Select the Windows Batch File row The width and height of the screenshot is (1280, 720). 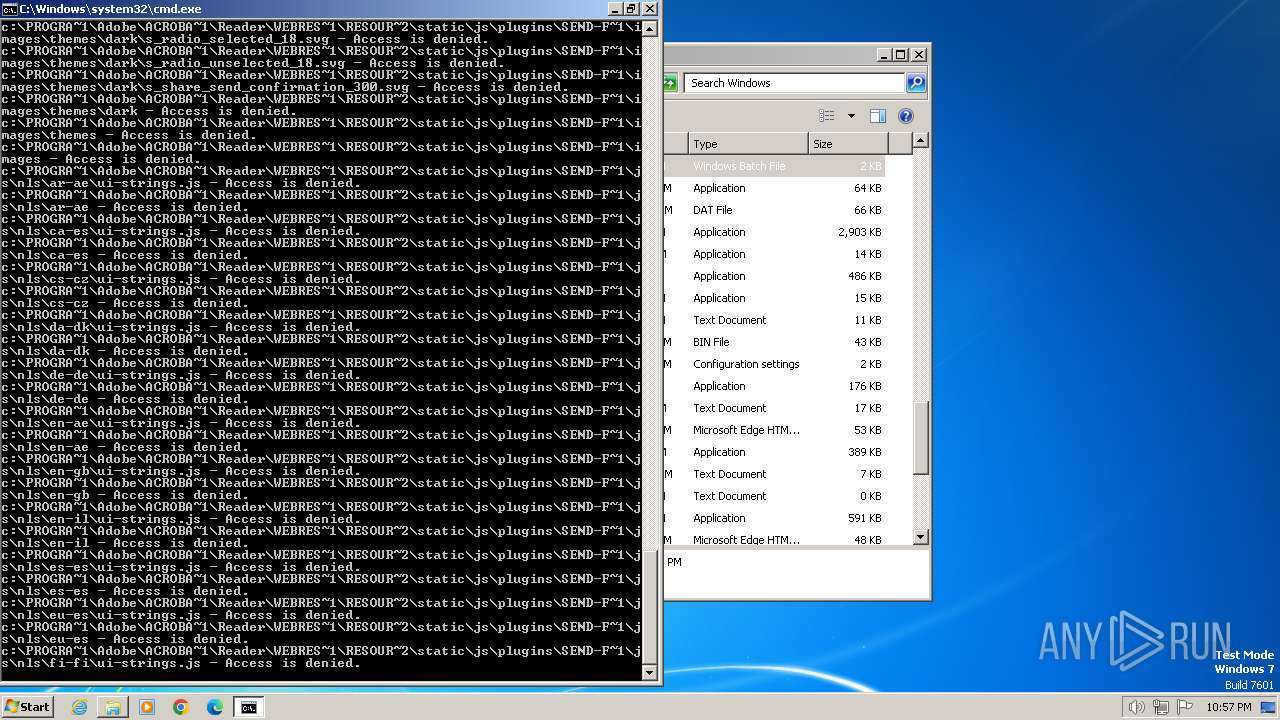click(774, 166)
